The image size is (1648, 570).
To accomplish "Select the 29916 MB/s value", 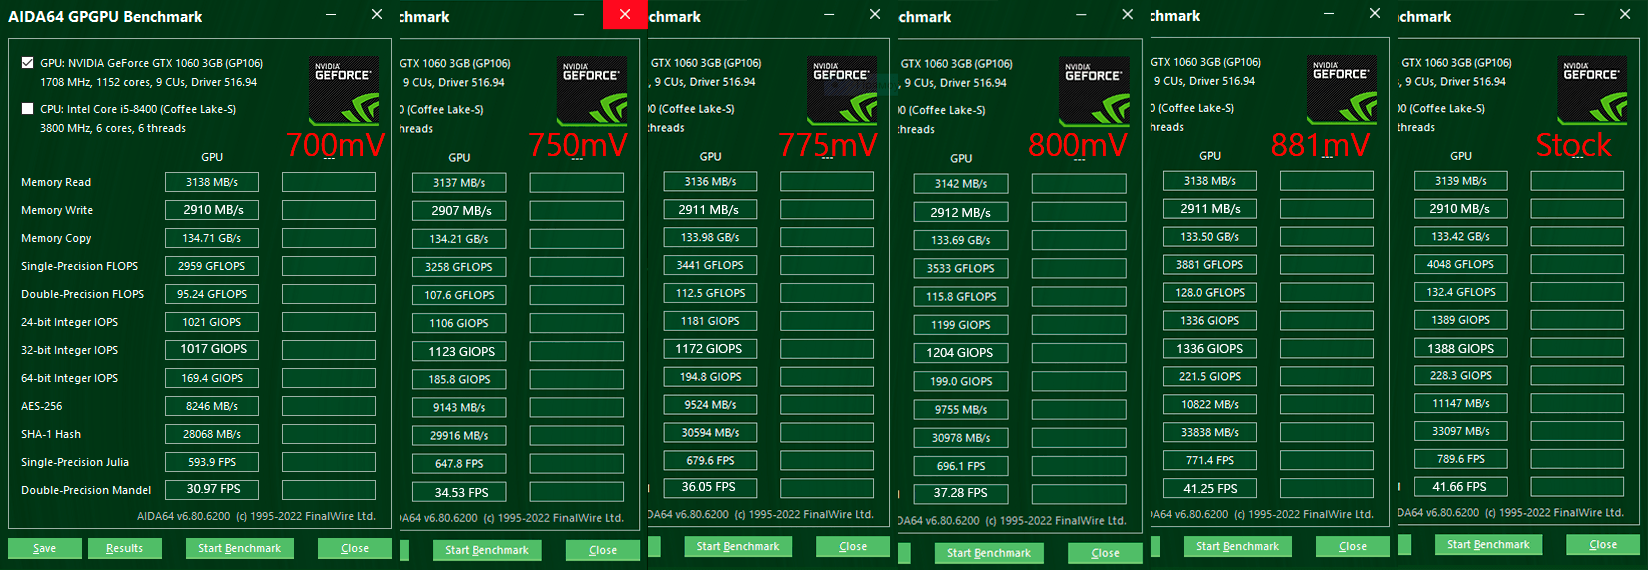I will point(459,436).
